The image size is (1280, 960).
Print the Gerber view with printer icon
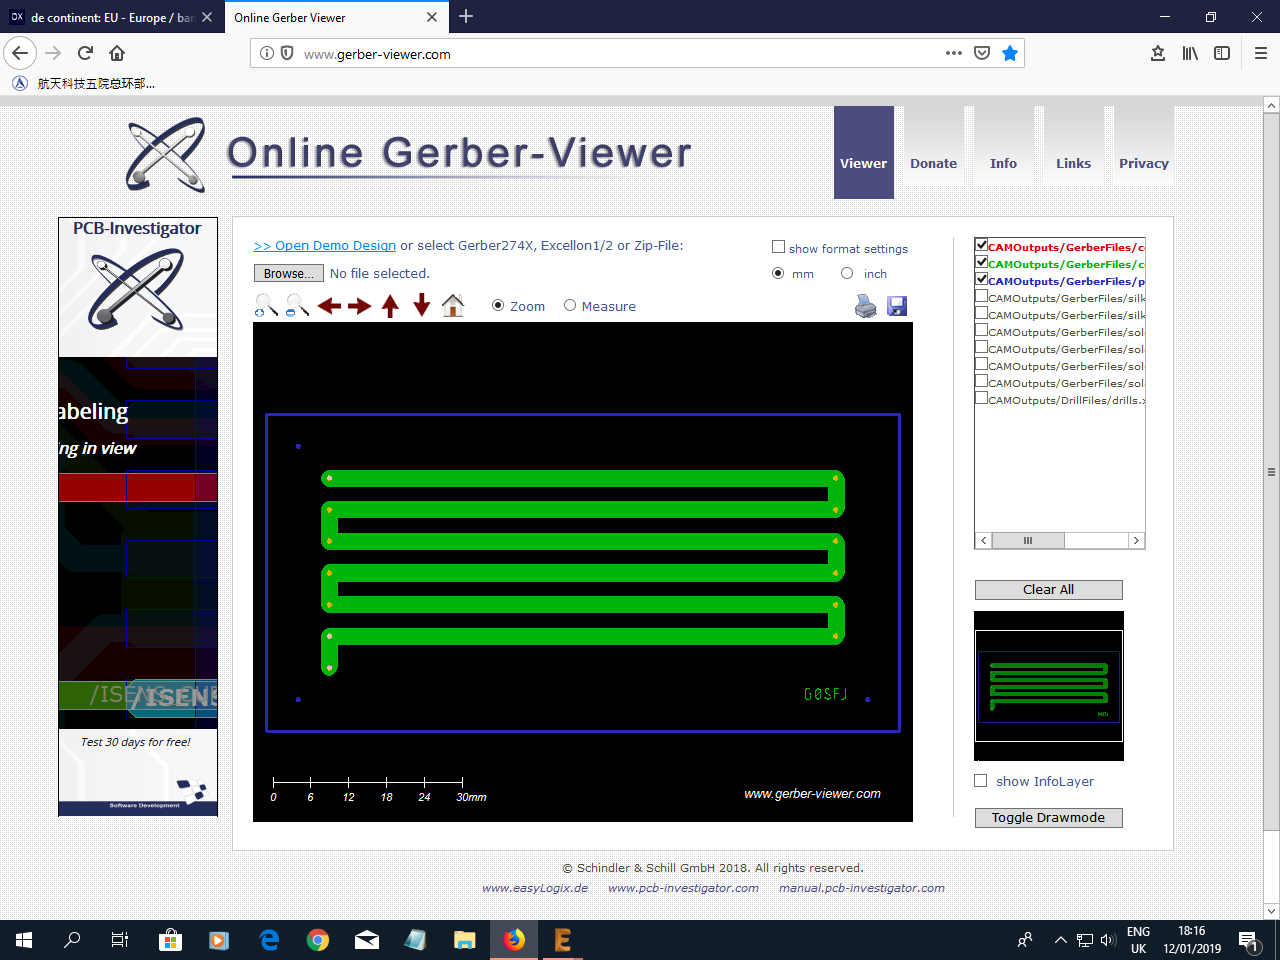866,306
